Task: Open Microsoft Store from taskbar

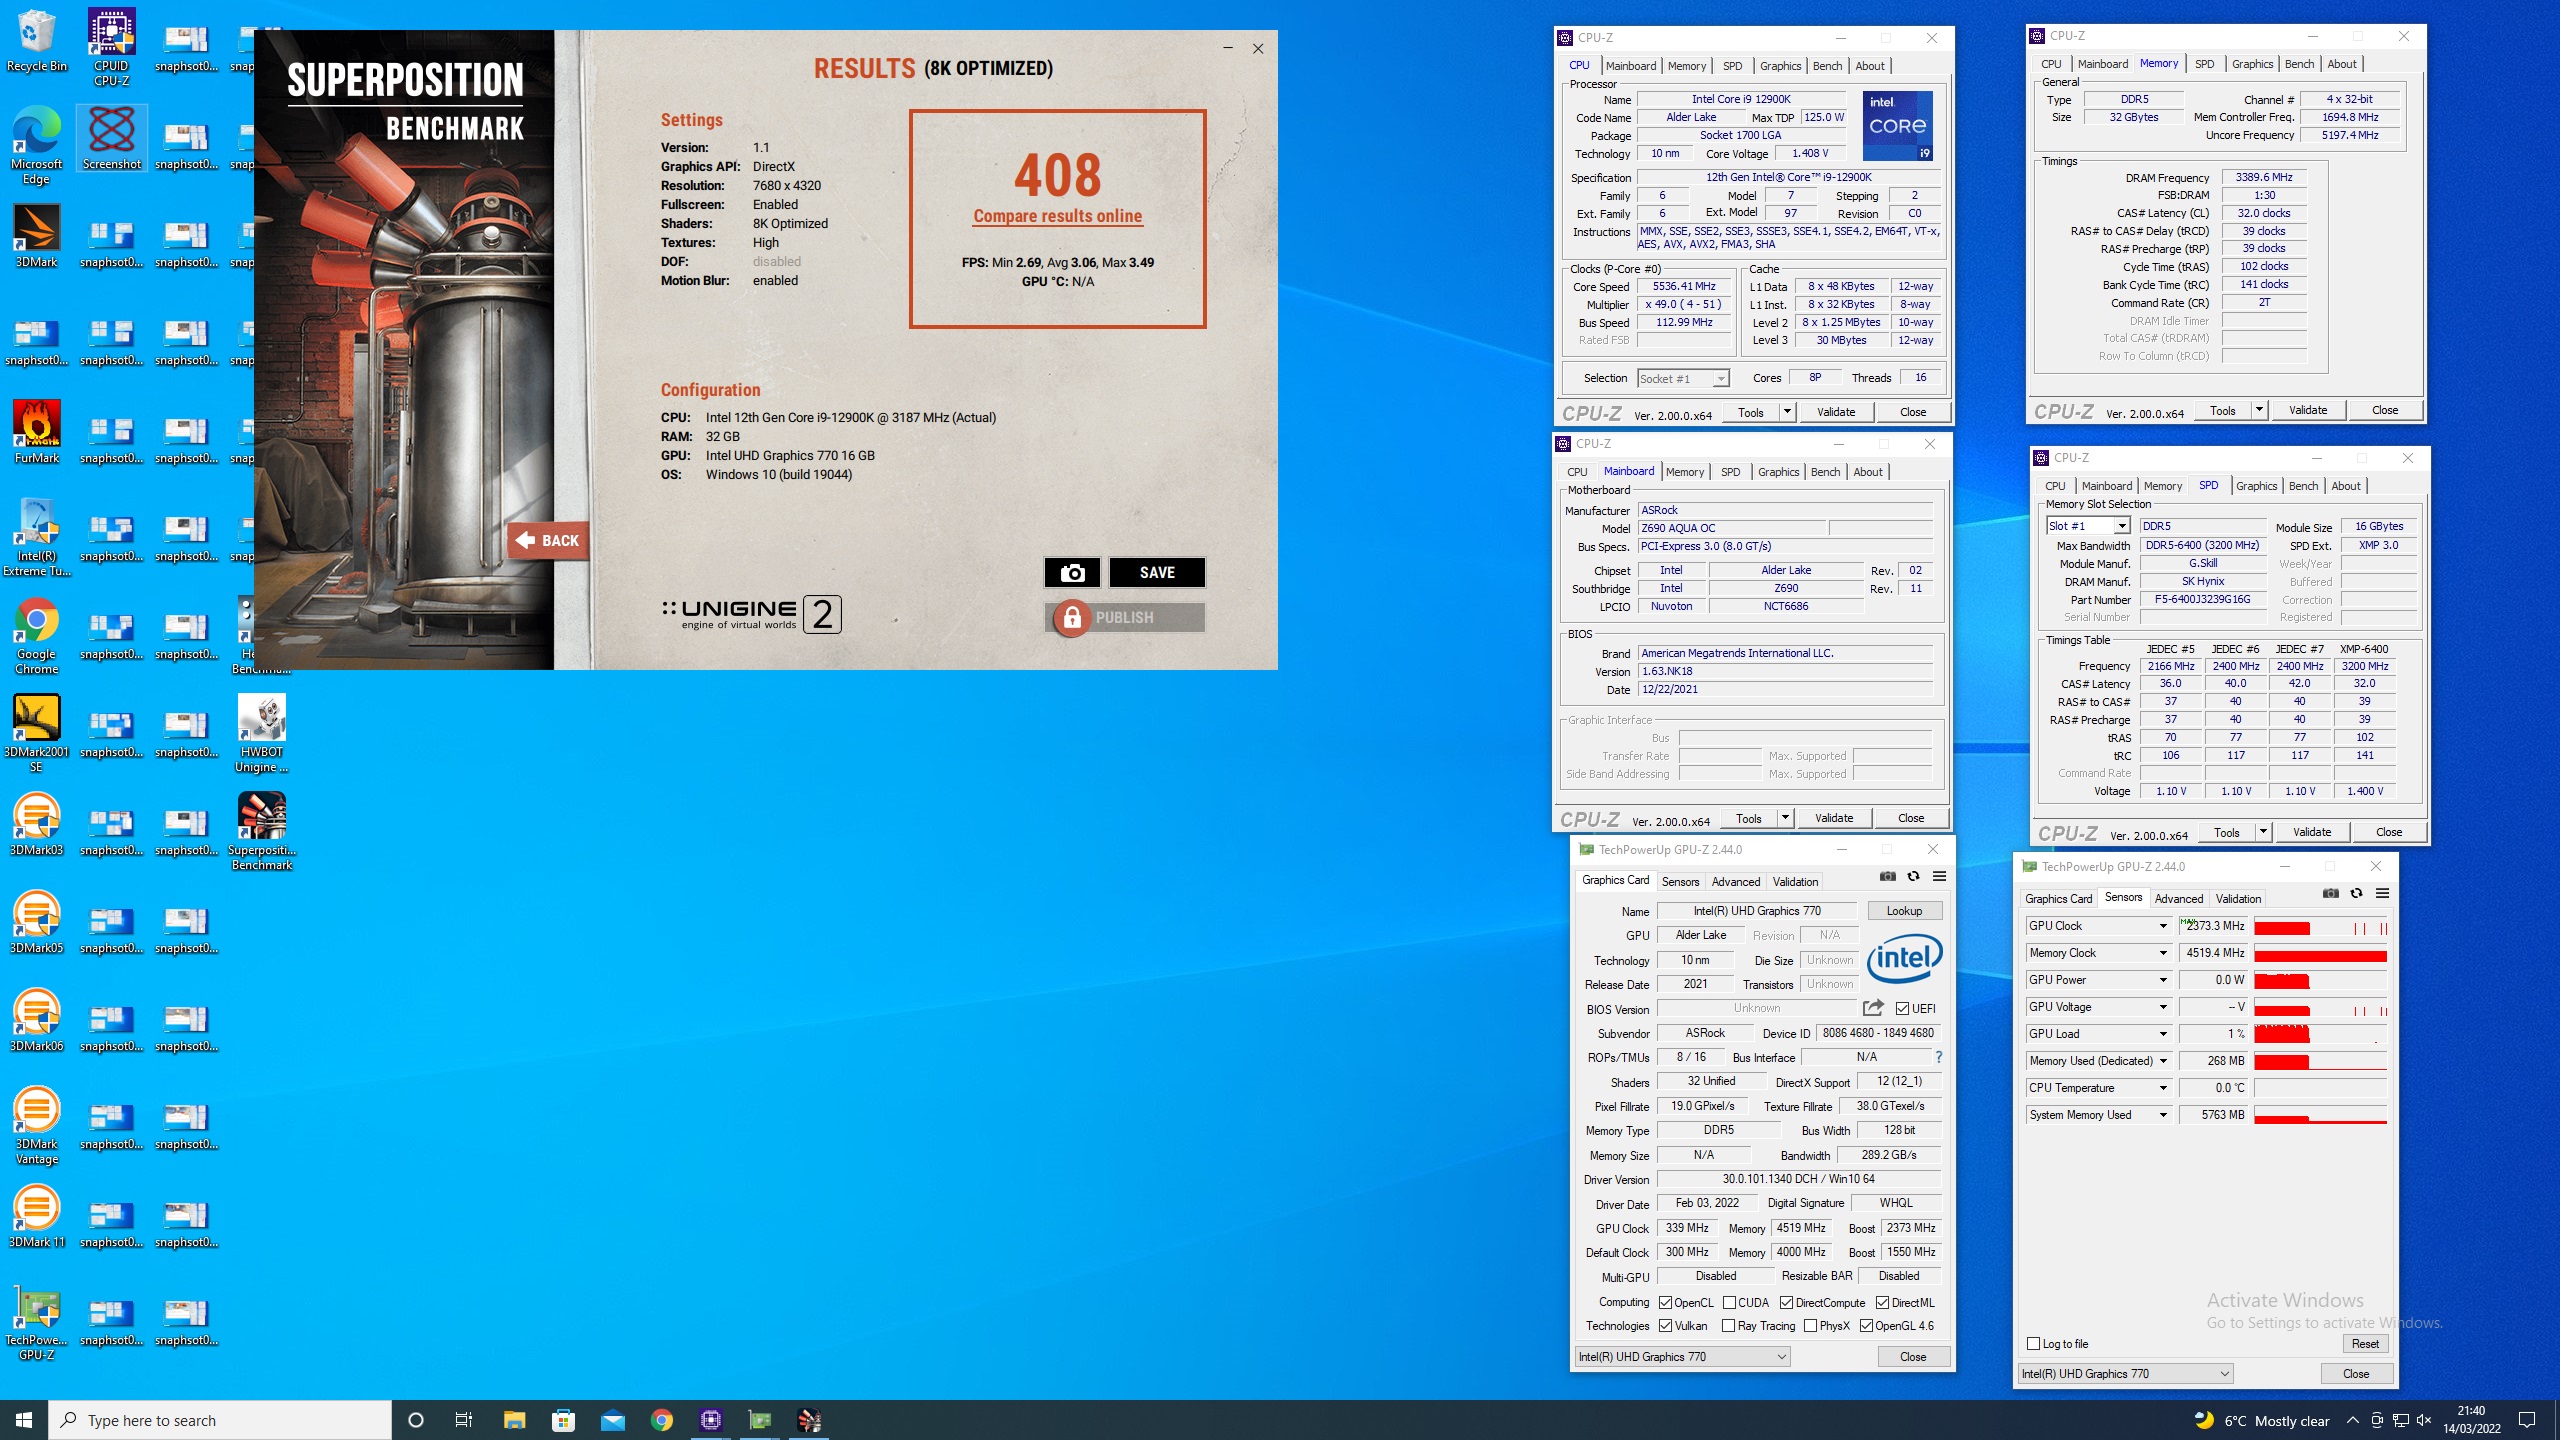Action: point(563,1420)
